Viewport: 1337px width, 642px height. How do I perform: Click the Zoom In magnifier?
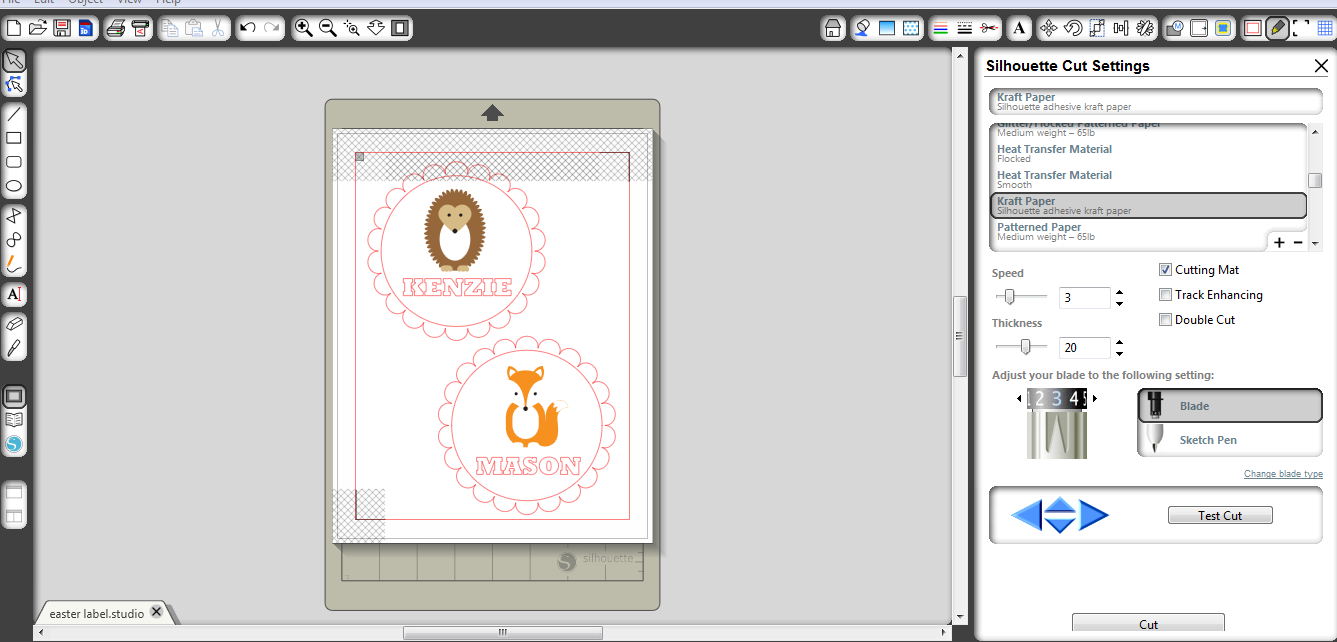304,28
